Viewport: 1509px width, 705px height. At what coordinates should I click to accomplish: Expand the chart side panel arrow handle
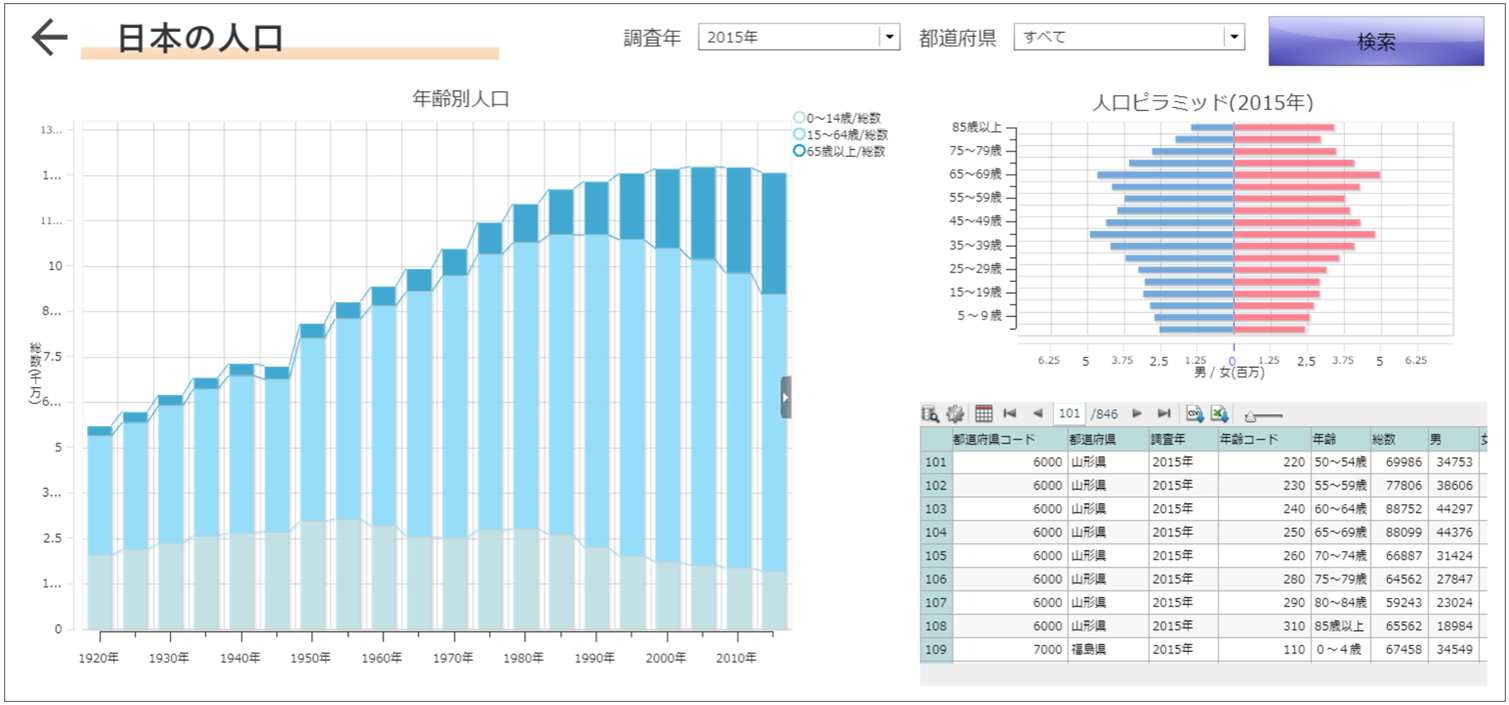tap(786, 397)
